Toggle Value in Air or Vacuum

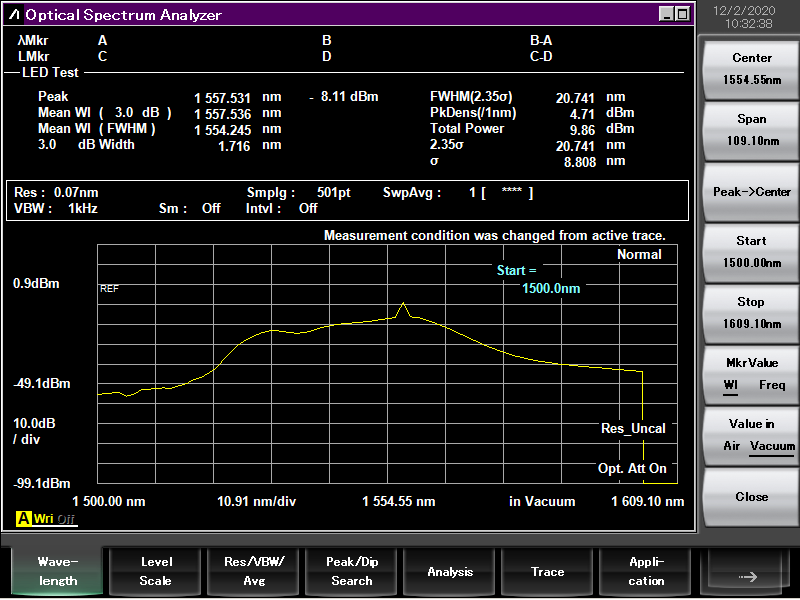[x=751, y=435]
